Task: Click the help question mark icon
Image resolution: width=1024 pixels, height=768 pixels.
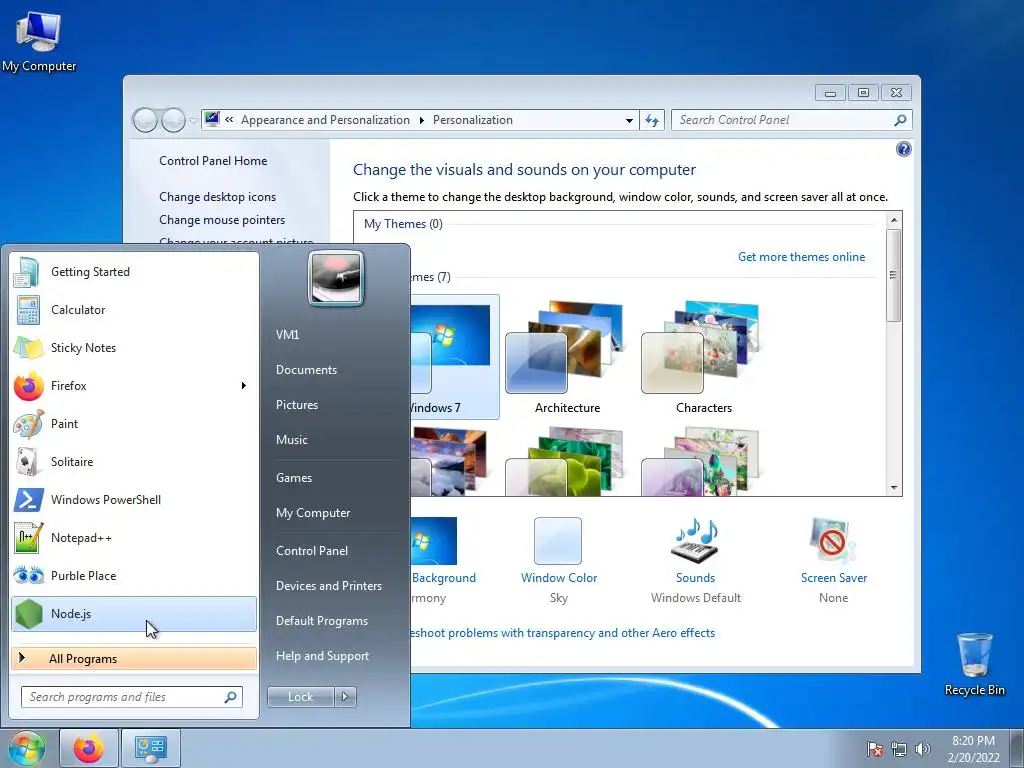Action: [903, 150]
